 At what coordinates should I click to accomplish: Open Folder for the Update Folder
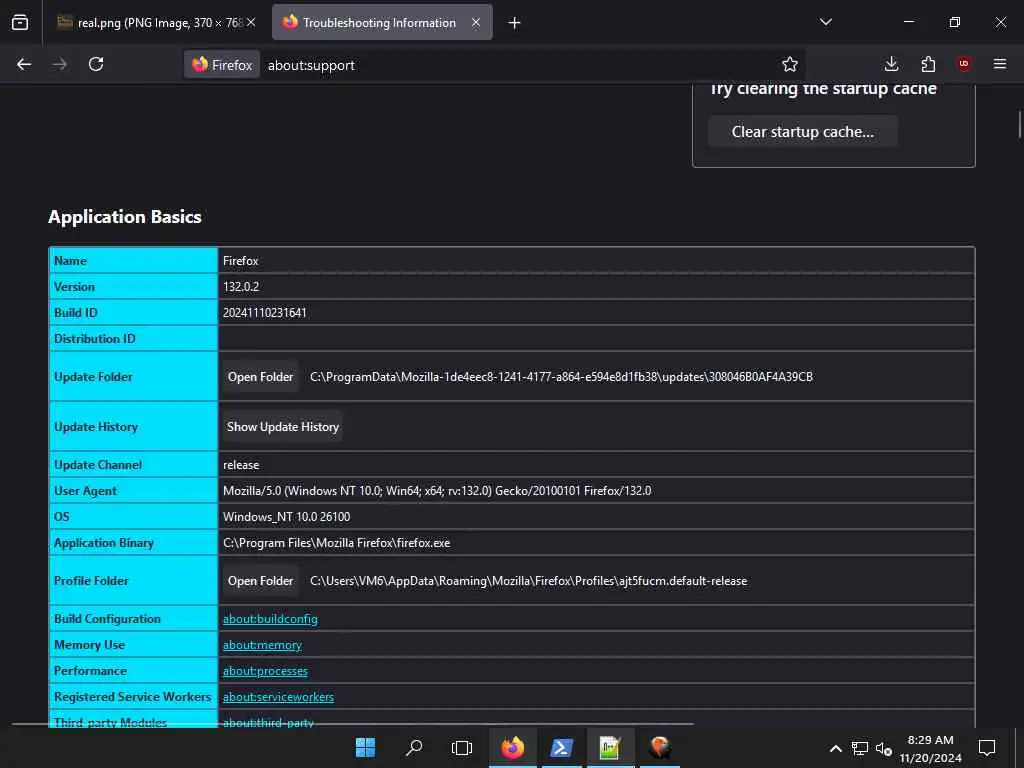261,377
